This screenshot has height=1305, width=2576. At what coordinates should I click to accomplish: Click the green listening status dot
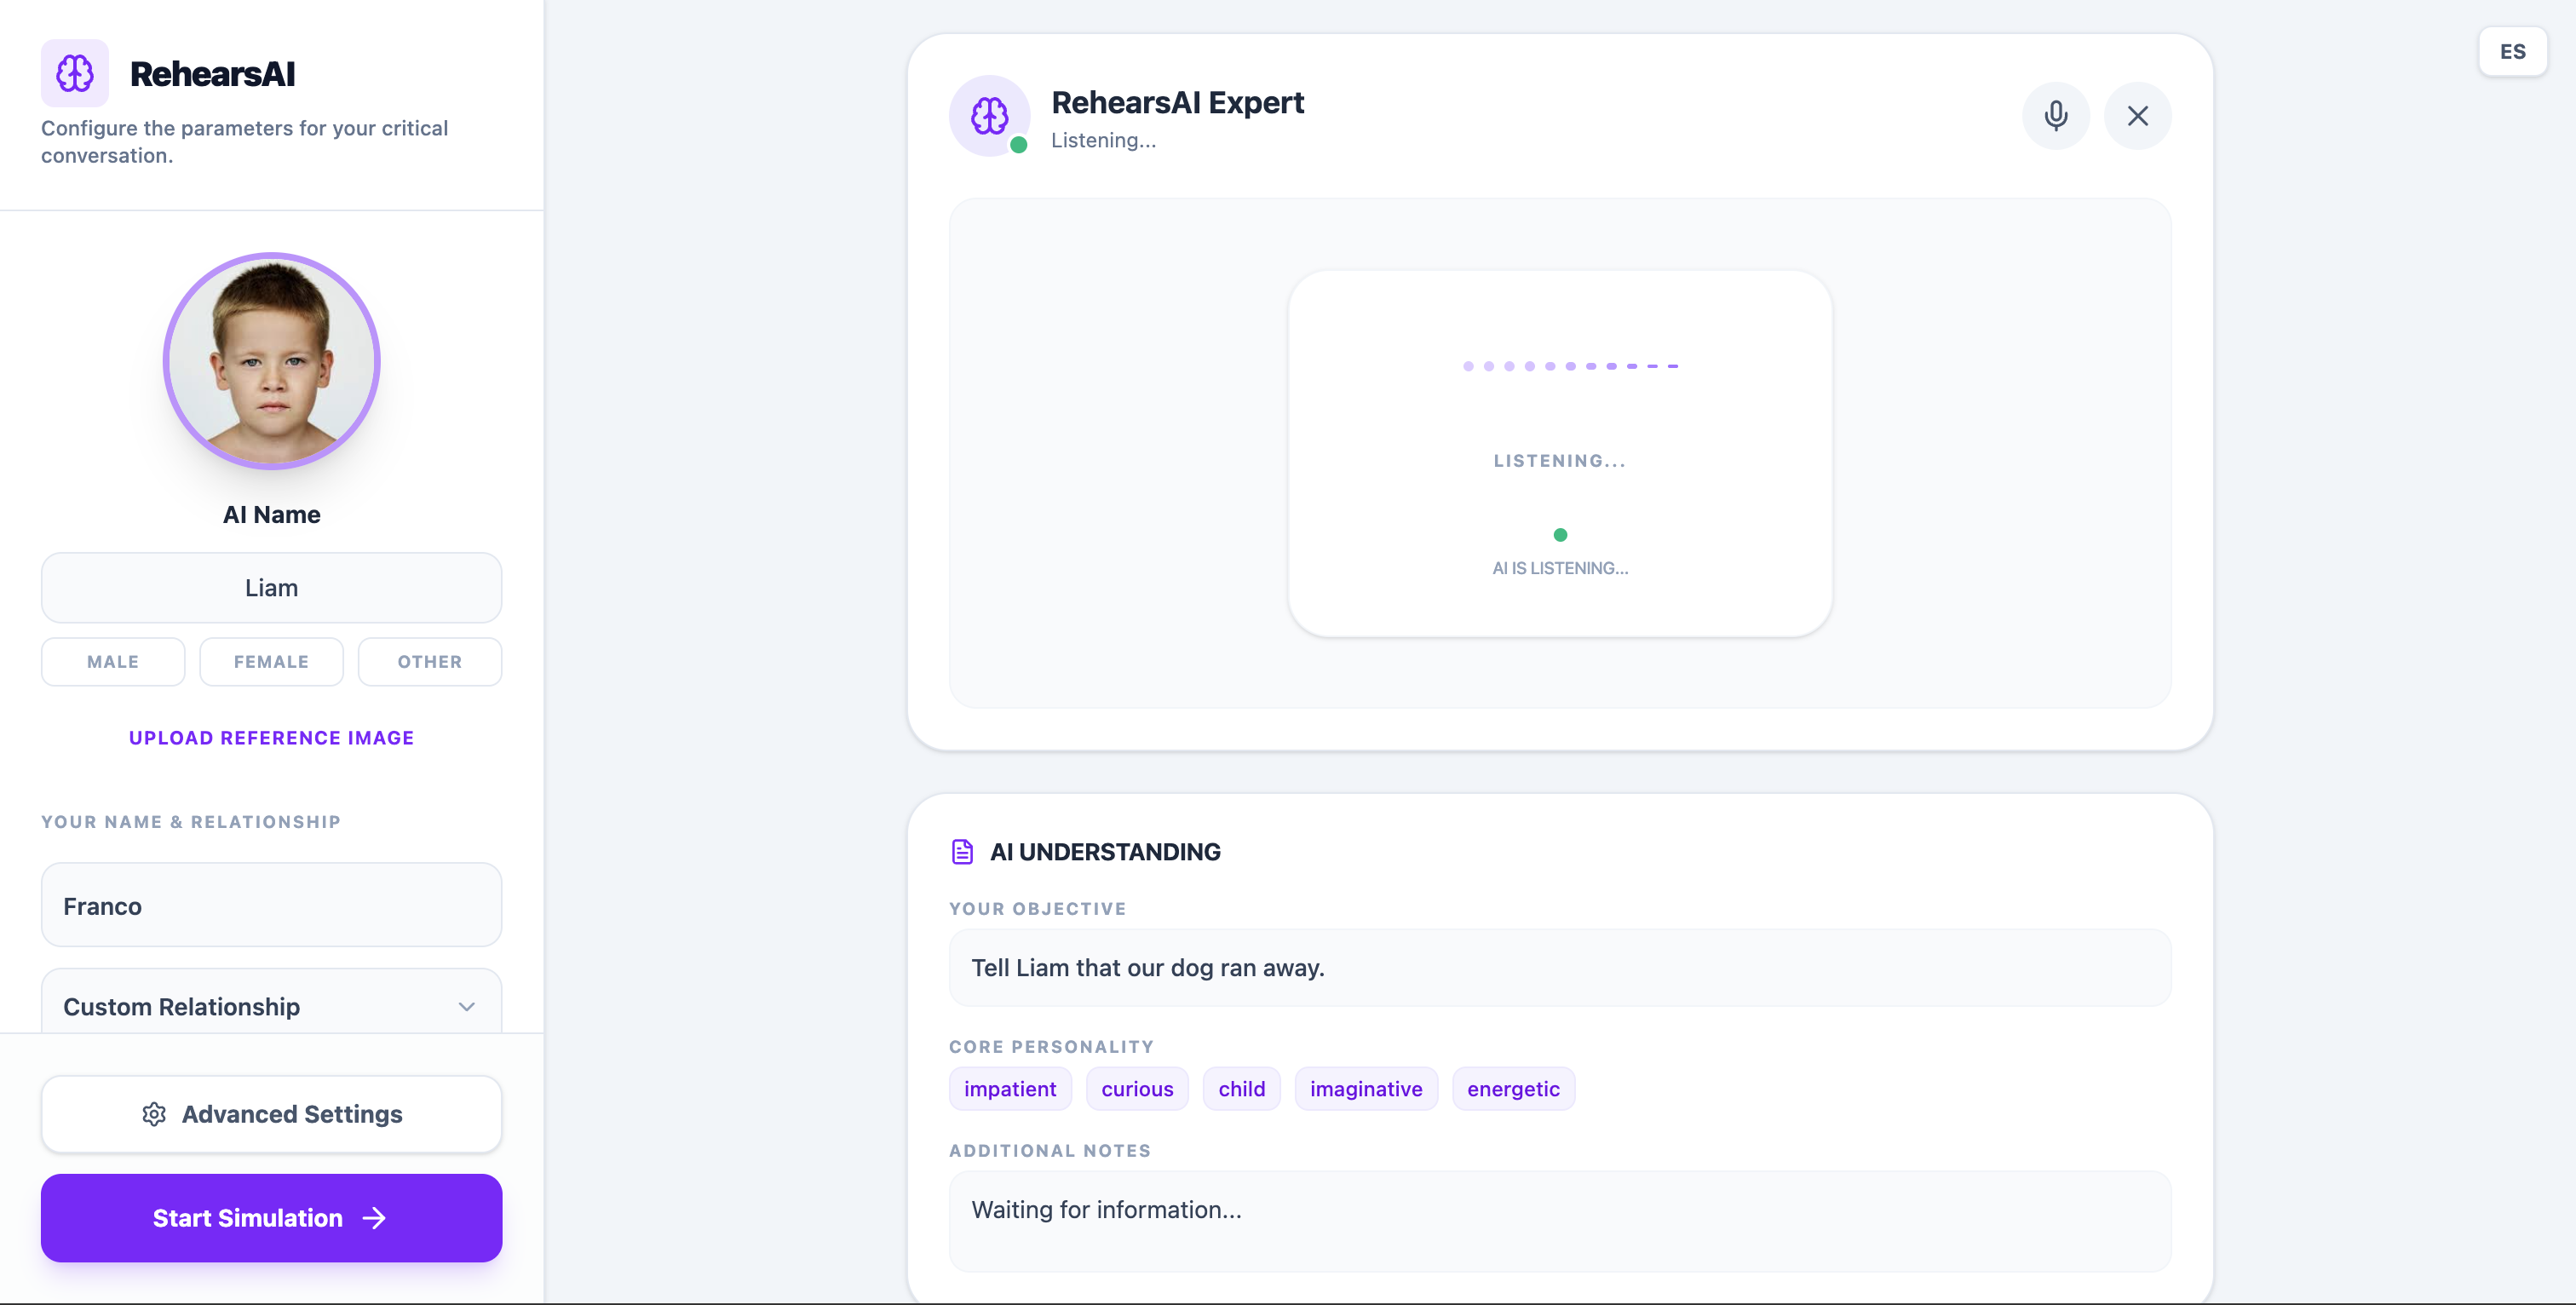[1560, 535]
